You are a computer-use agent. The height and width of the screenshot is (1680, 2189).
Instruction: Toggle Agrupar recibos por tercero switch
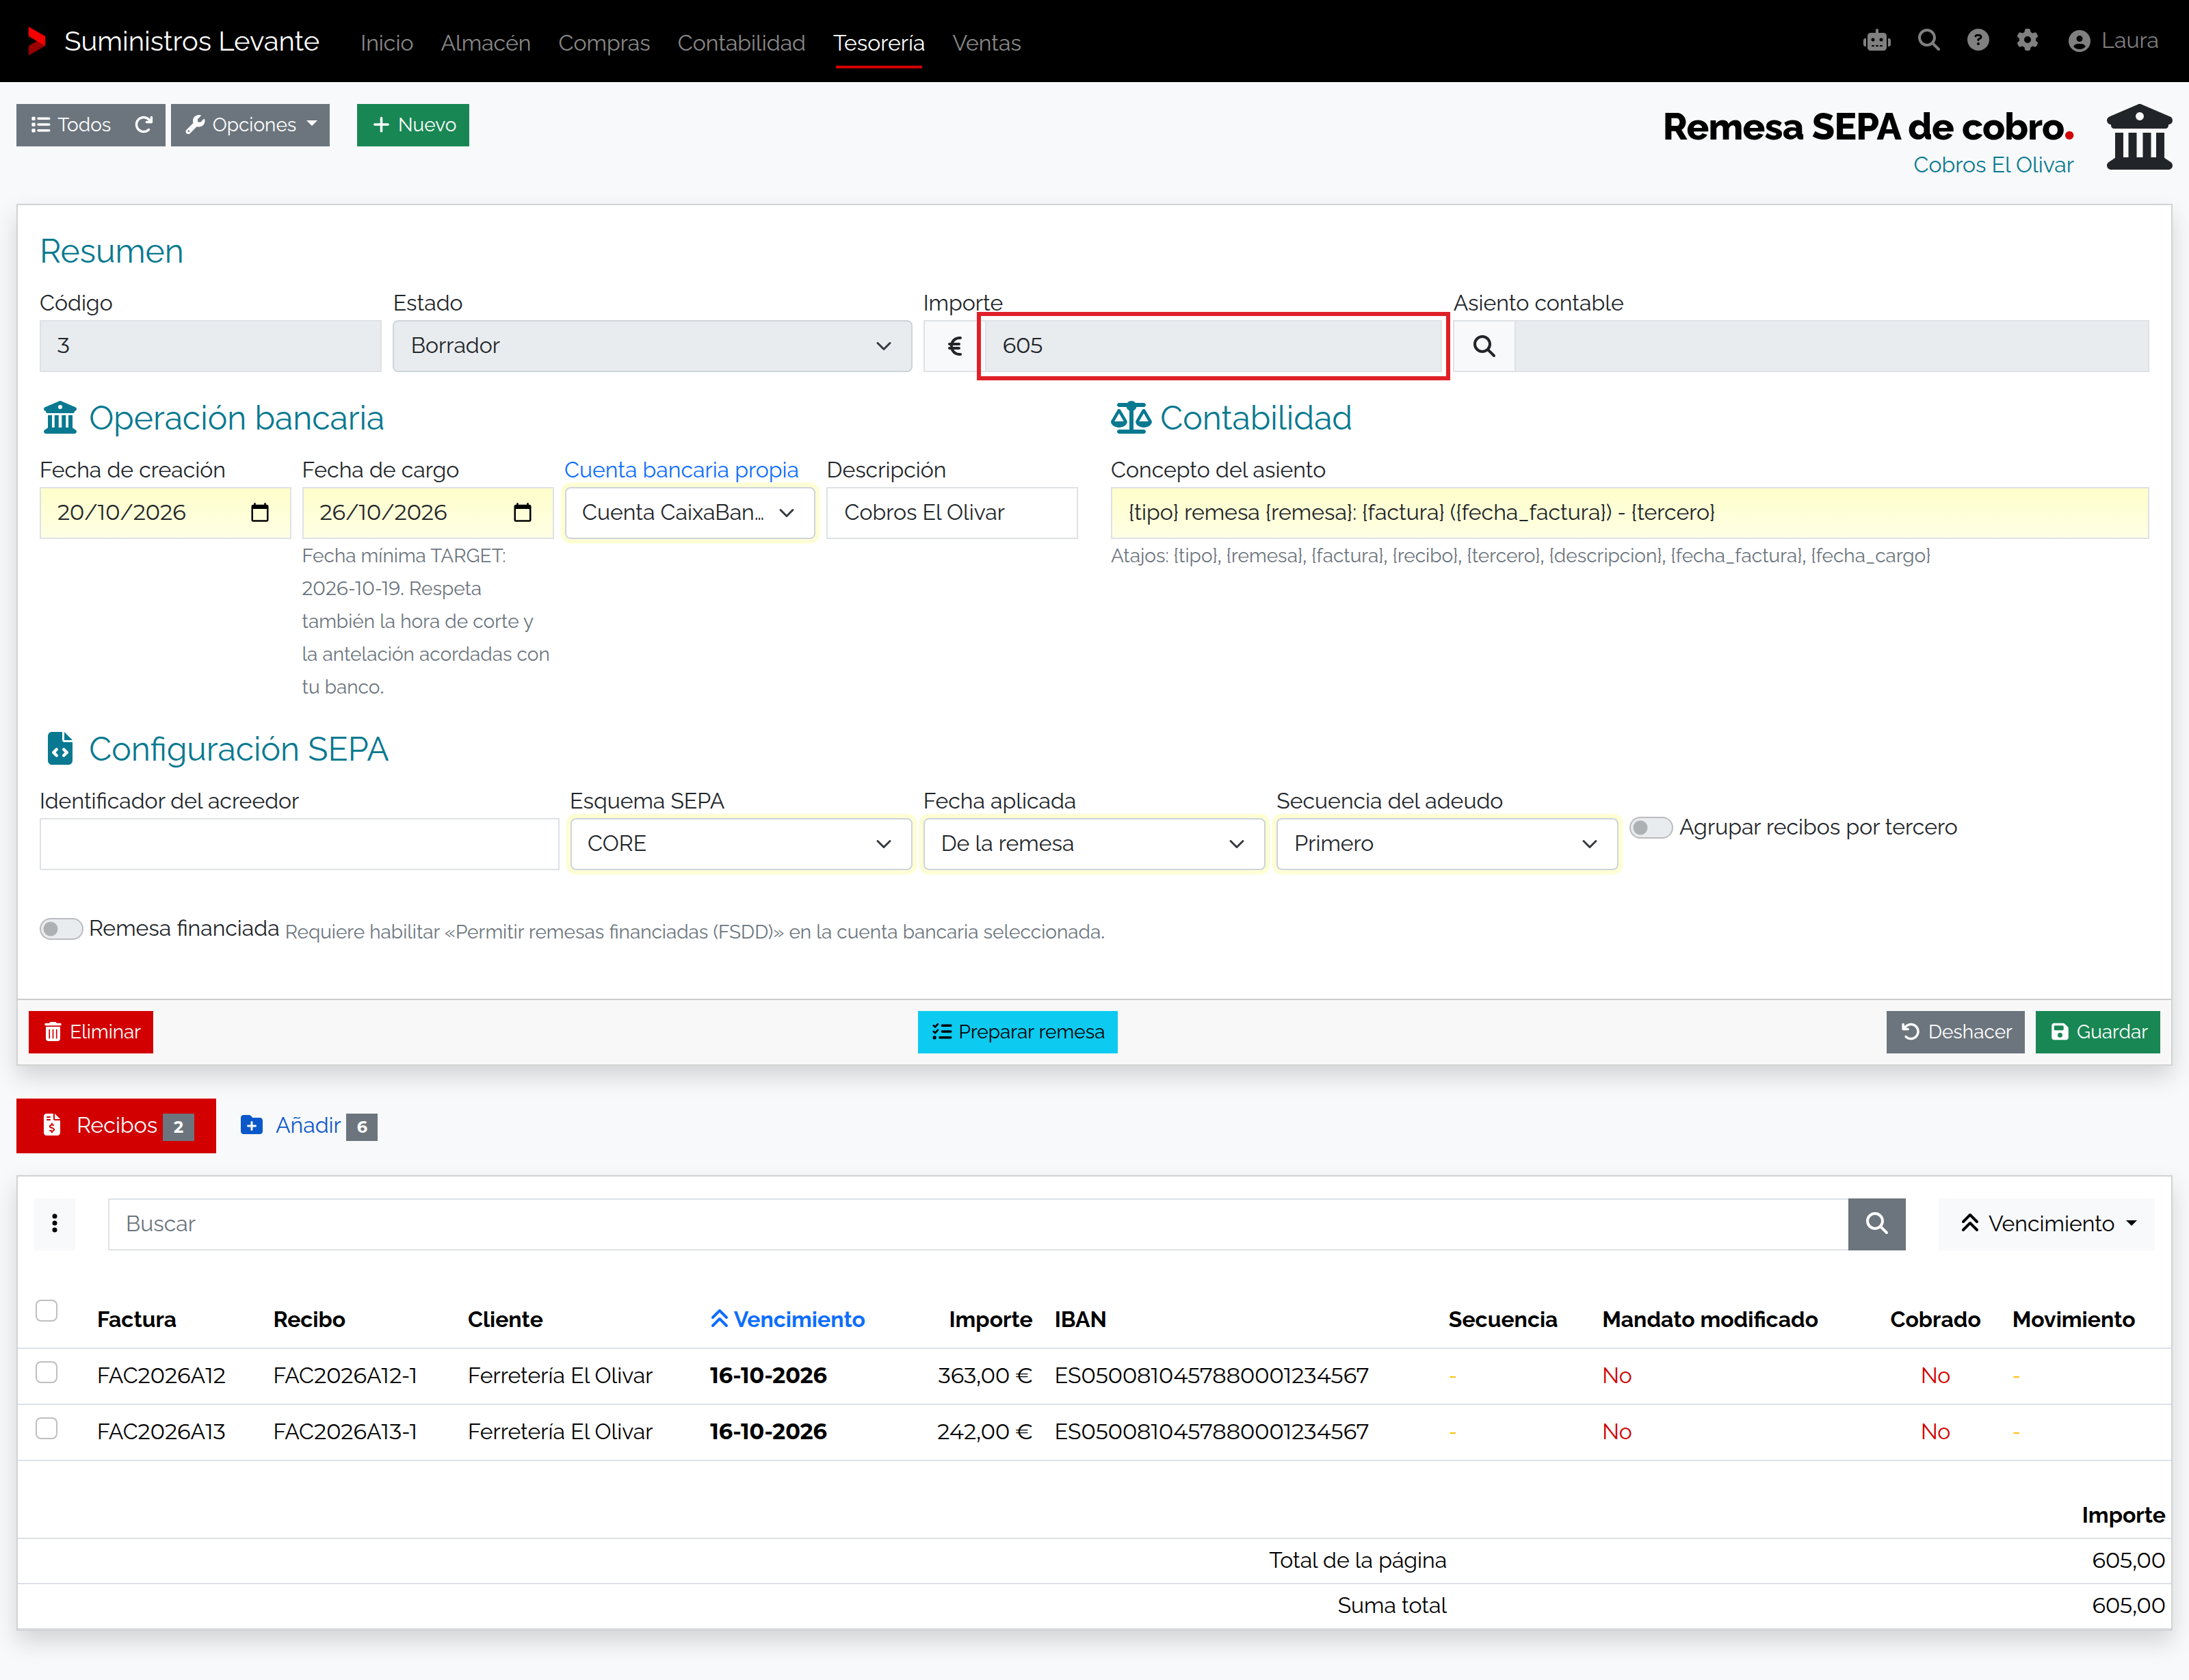tap(1651, 828)
